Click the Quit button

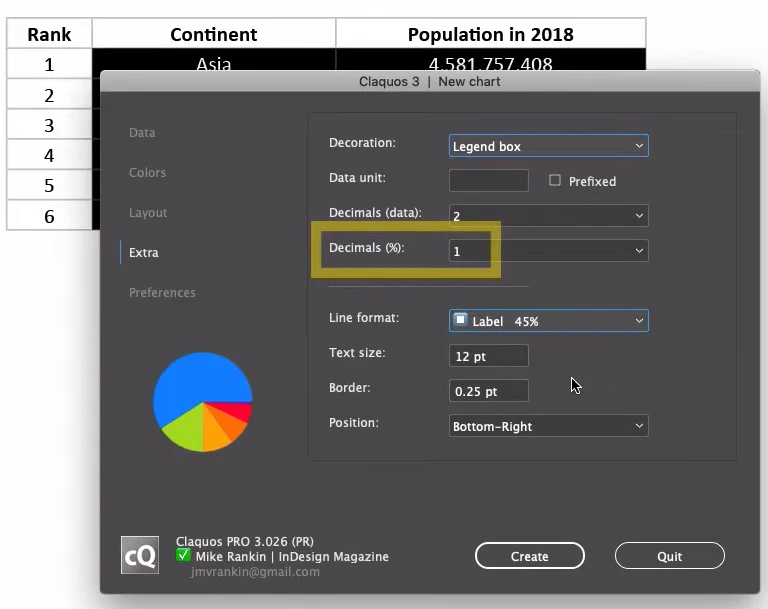coord(670,556)
